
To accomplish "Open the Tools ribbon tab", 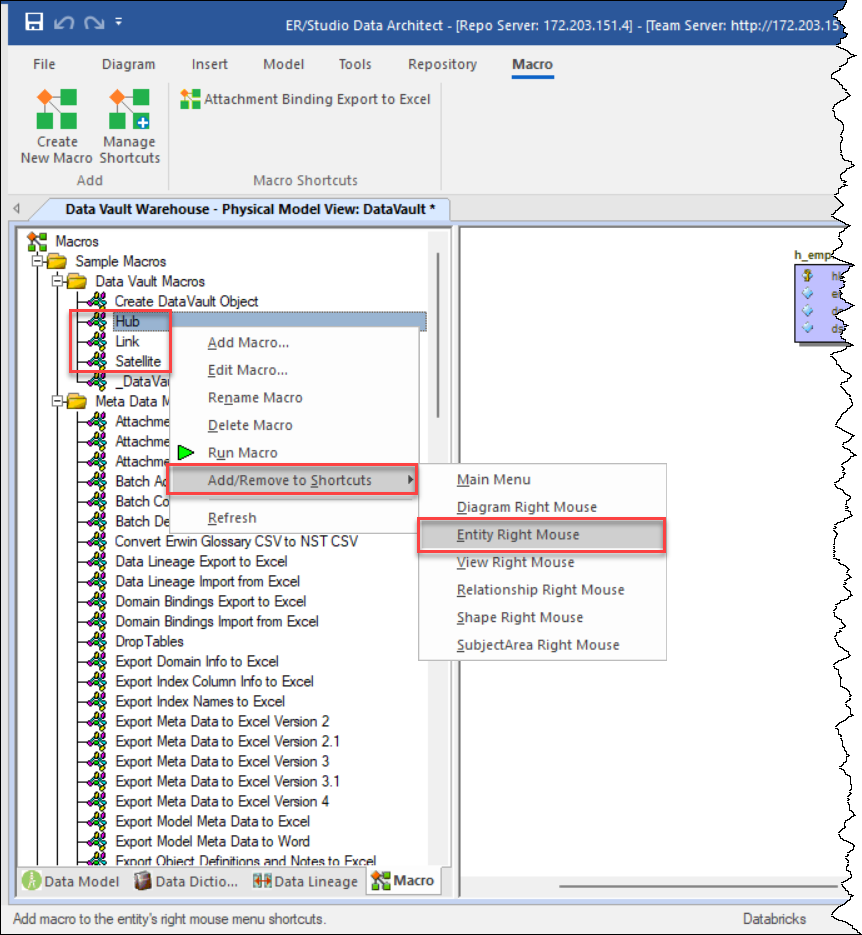I will pos(355,64).
